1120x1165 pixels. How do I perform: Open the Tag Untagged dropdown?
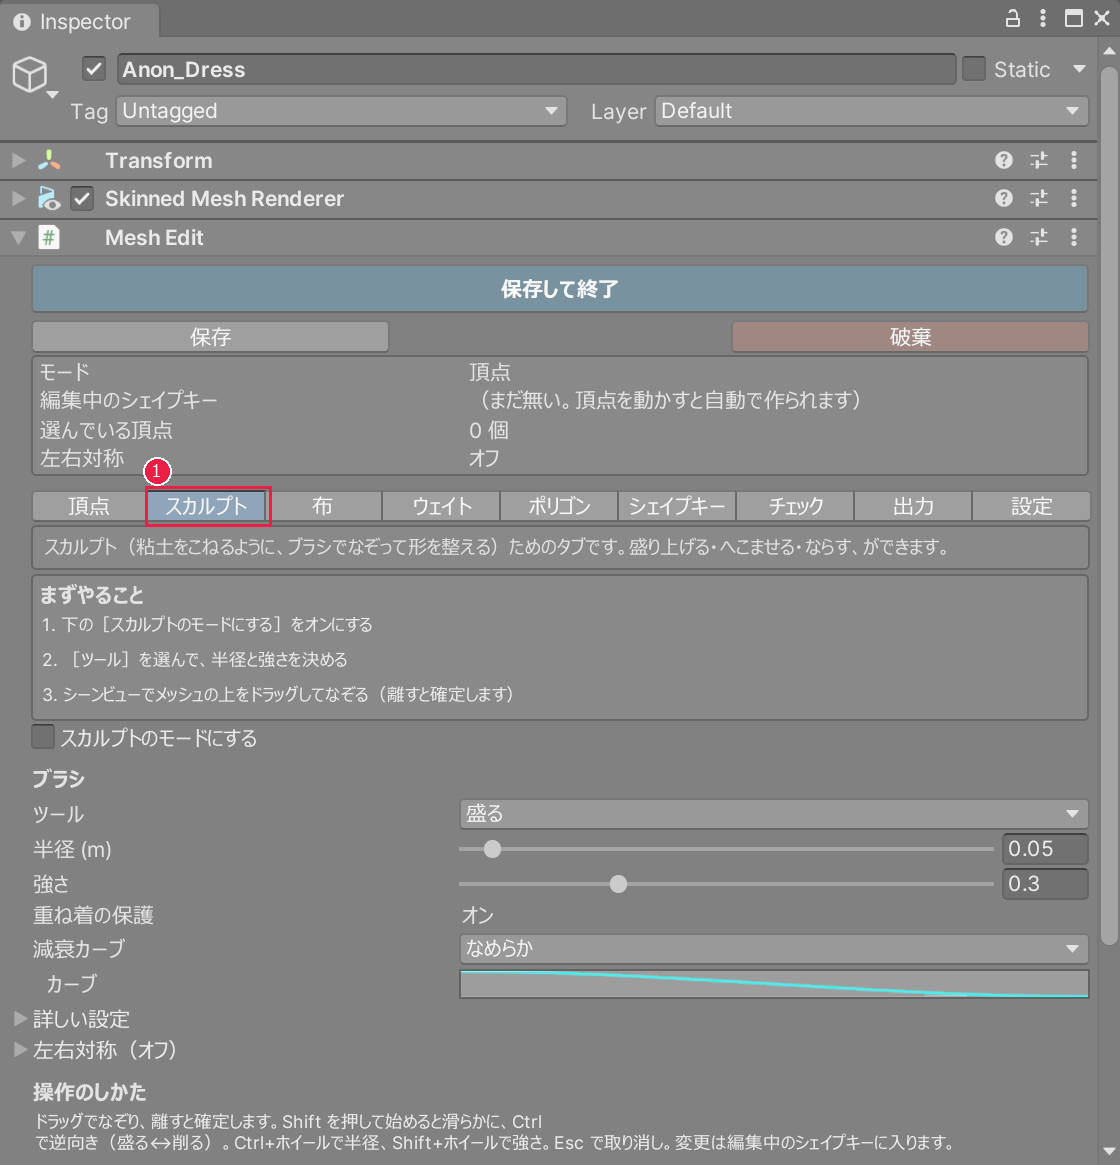point(341,111)
